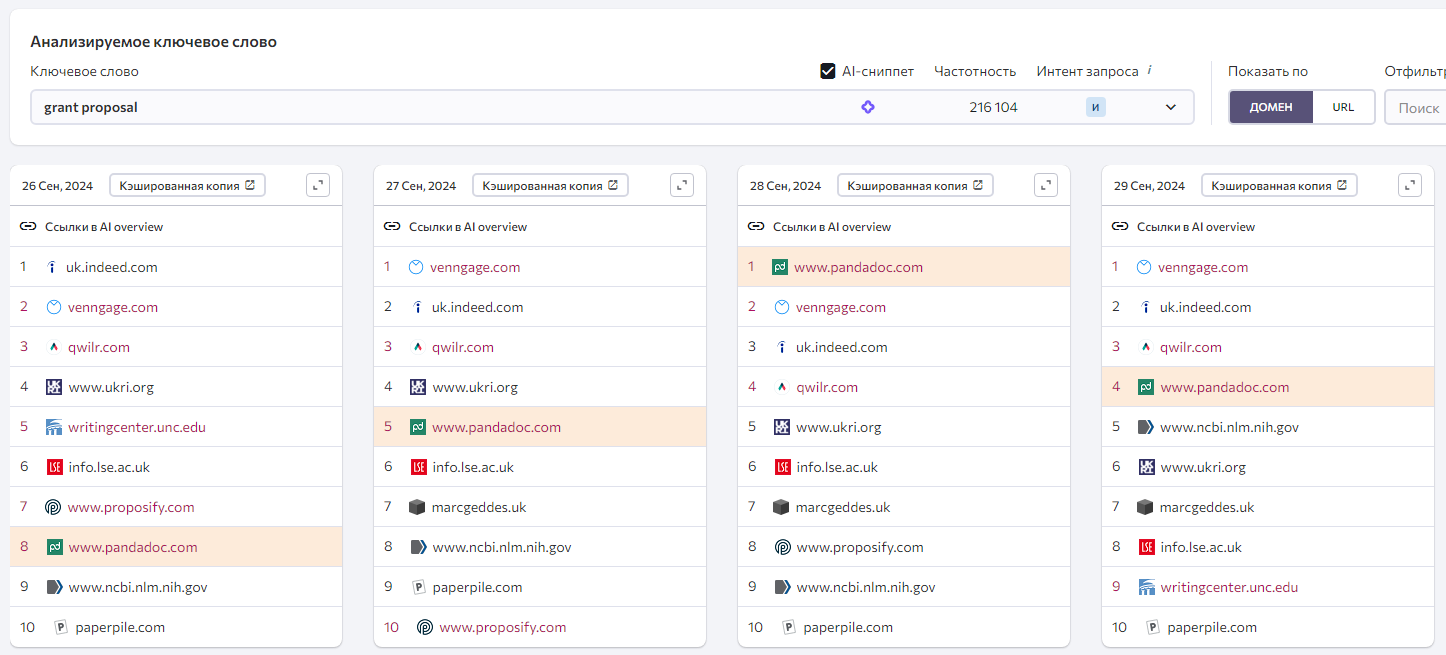Click pandadoc favicon in 29 Сен column

(1146, 387)
